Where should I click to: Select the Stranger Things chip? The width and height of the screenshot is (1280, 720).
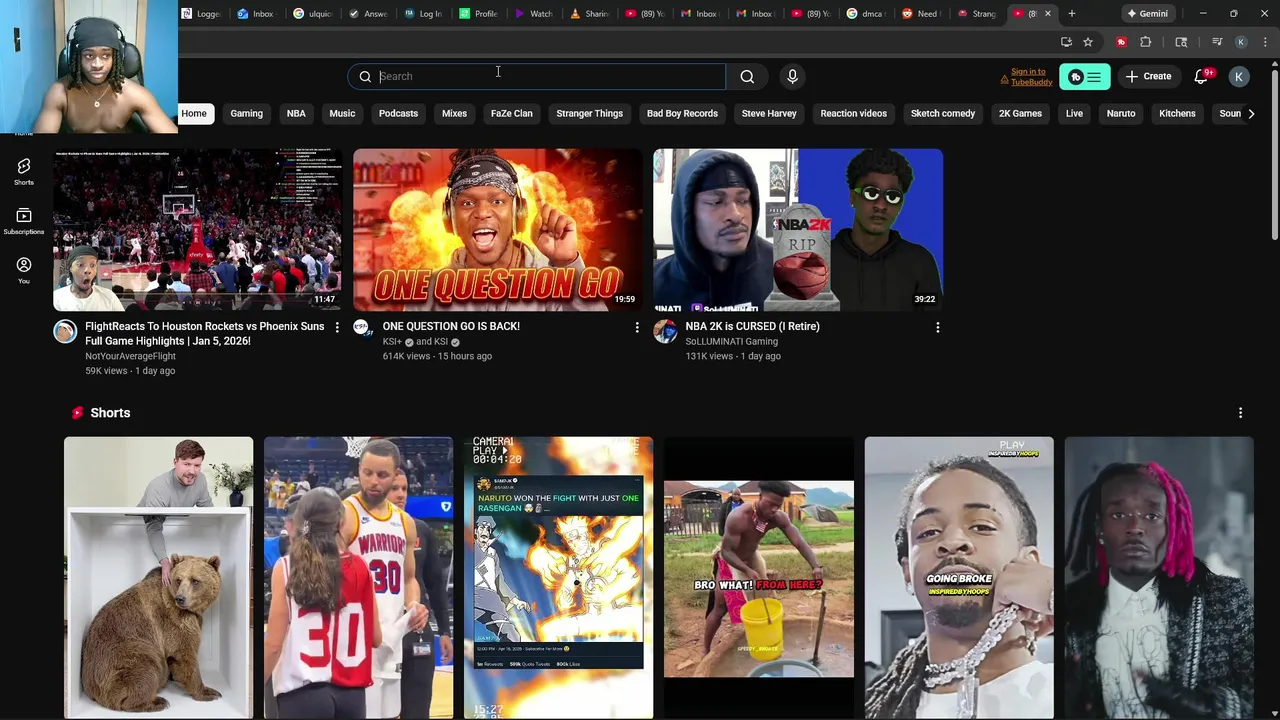point(589,113)
